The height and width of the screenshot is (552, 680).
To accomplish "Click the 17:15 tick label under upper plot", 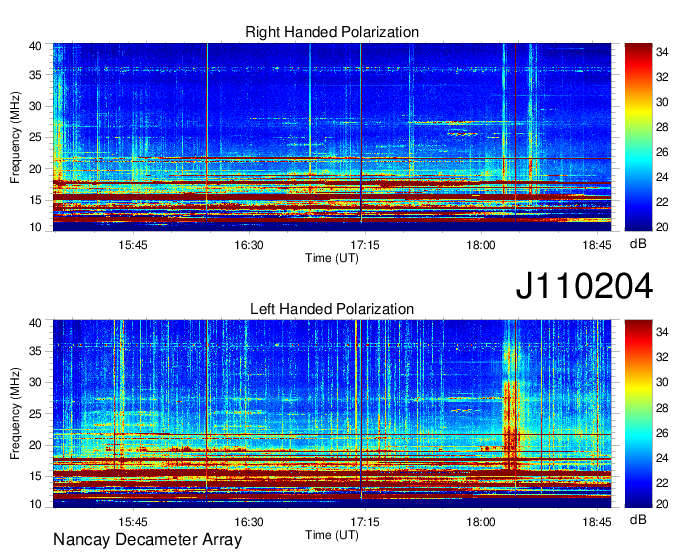I will [365, 245].
